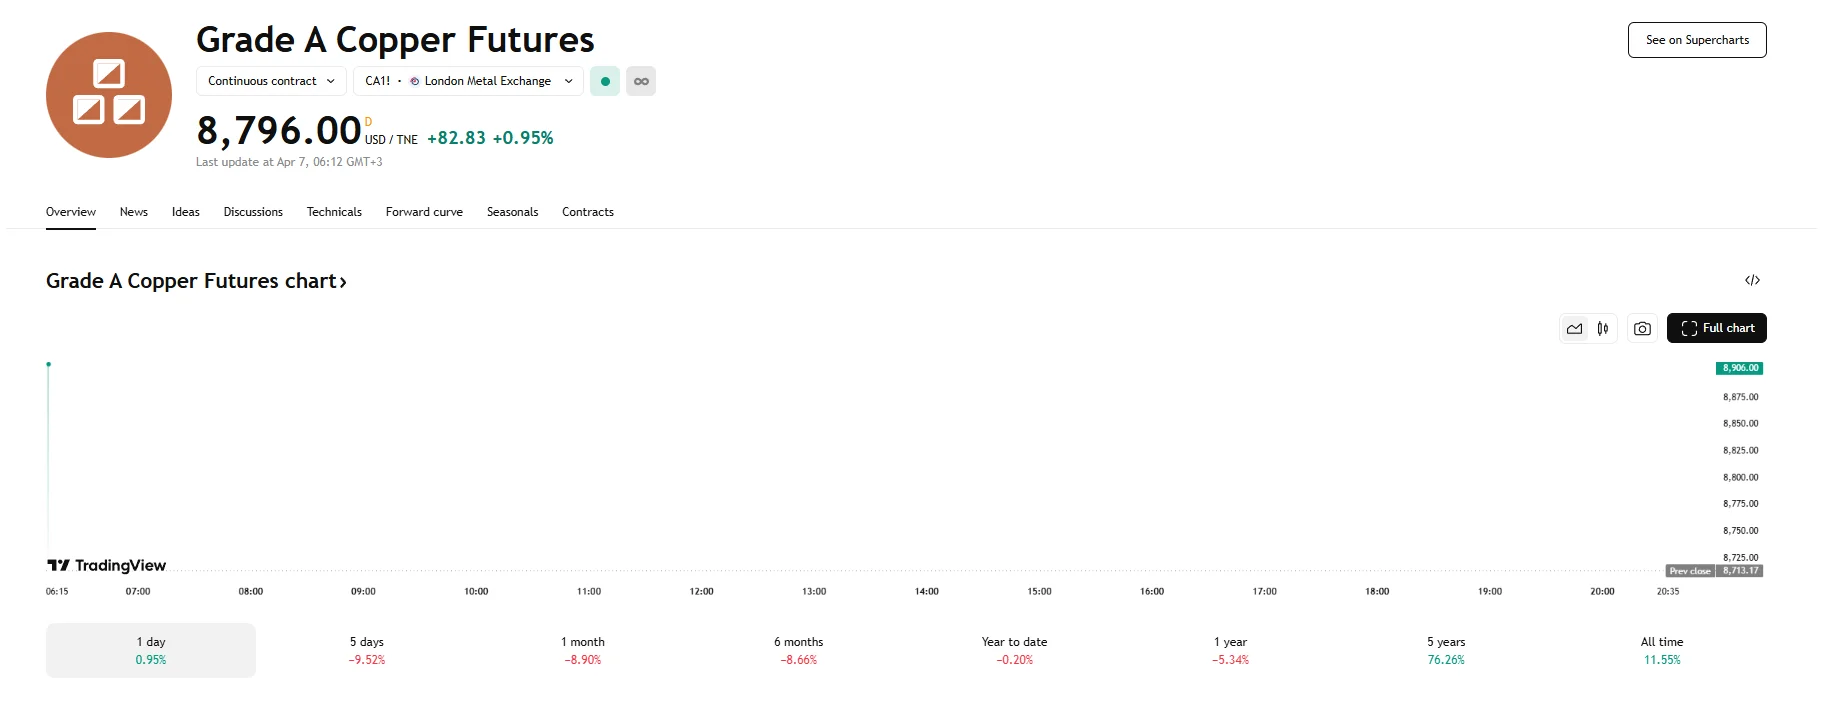The image size is (1823, 703).
Task: Click the TradingView logo on chart
Action: [107, 565]
